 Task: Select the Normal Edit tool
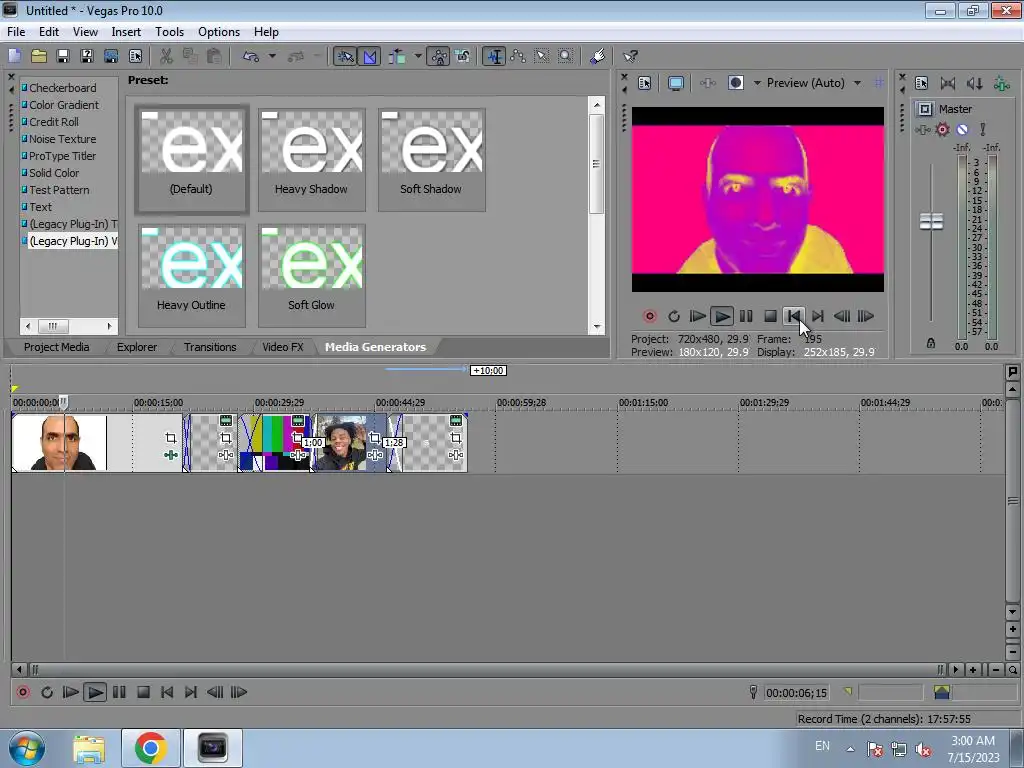coord(494,56)
